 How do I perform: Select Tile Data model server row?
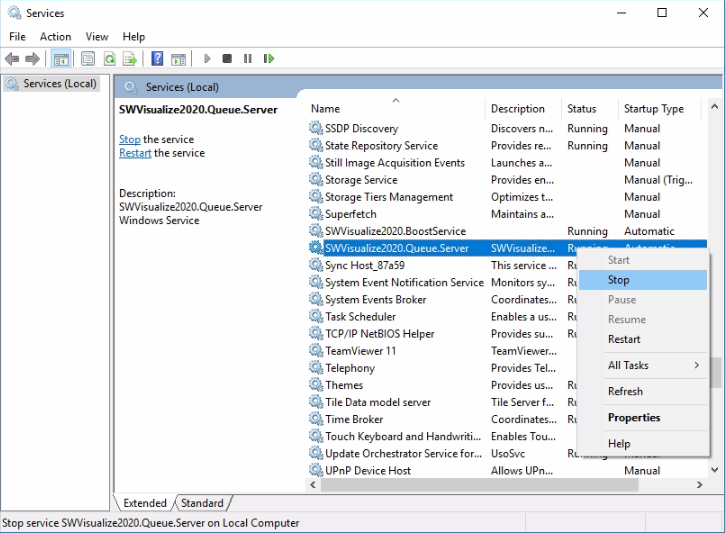point(442,402)
